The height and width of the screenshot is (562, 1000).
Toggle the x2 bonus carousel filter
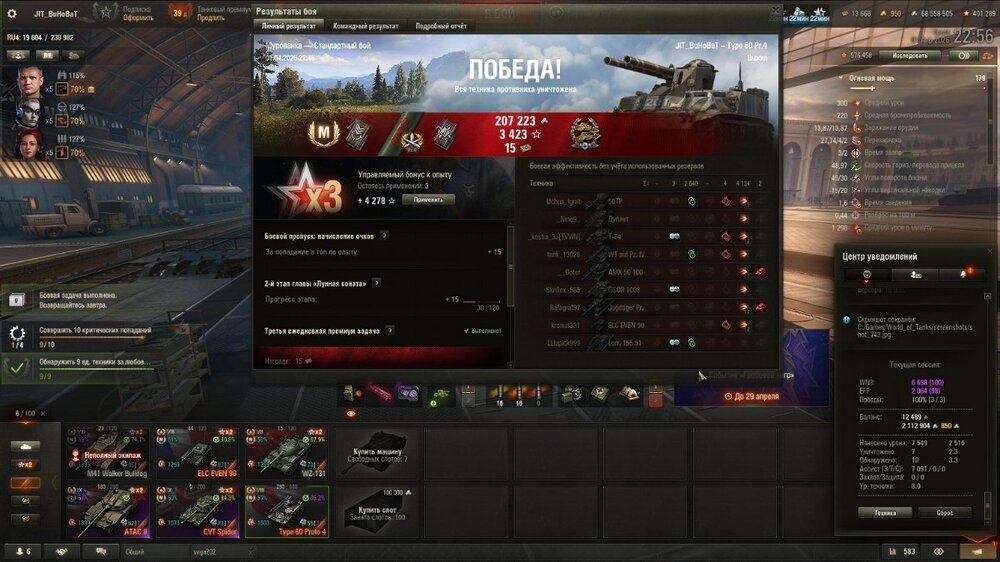coord(25,464)
